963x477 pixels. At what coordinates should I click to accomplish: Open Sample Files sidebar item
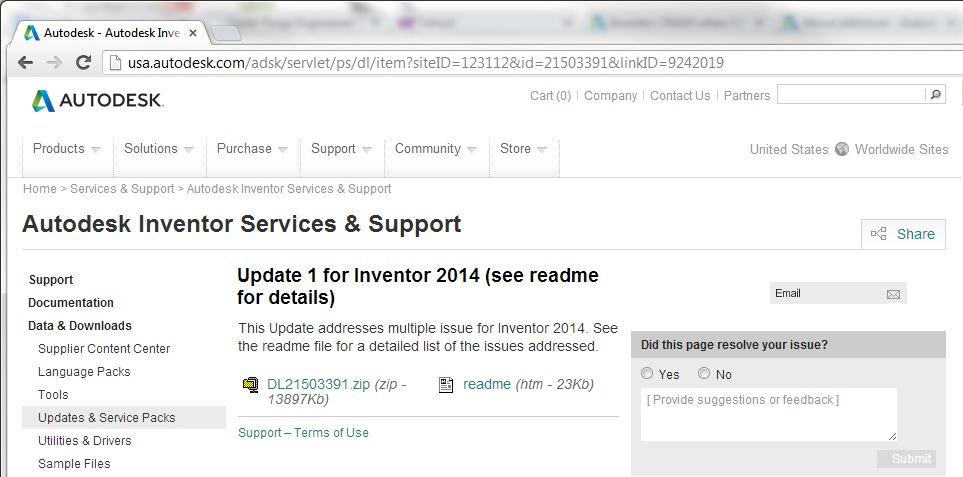74,464
